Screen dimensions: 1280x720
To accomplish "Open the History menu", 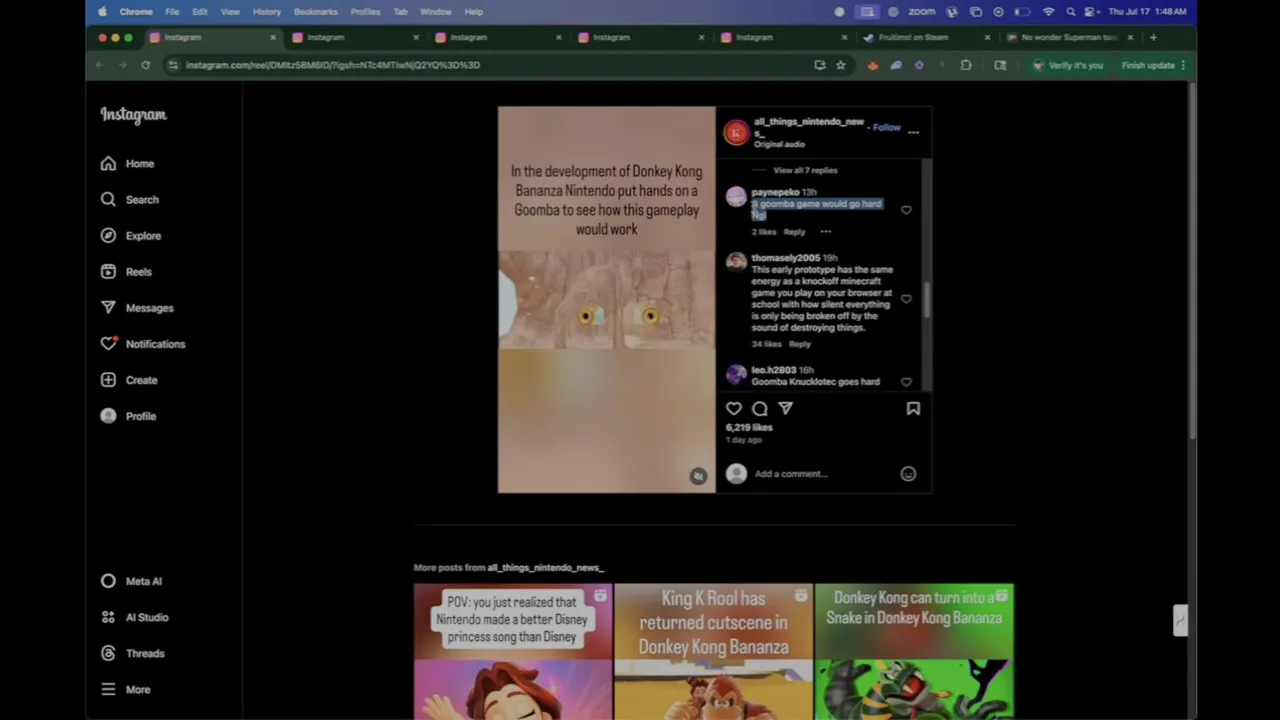I will tap(267, 12).
